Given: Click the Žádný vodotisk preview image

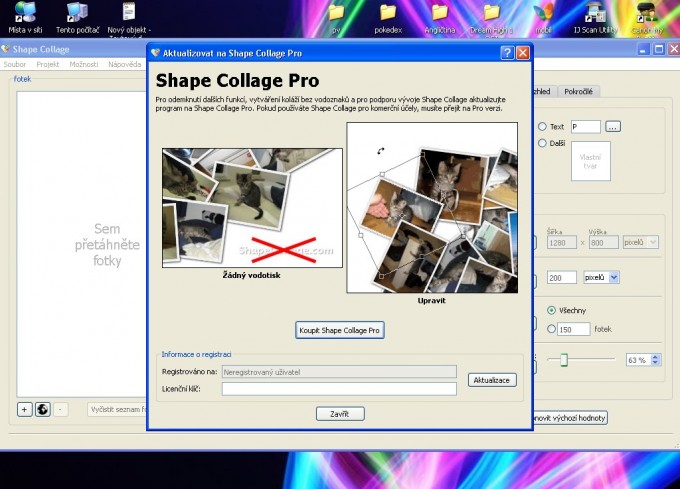Looking at the screenshot, I should (252, 208).
